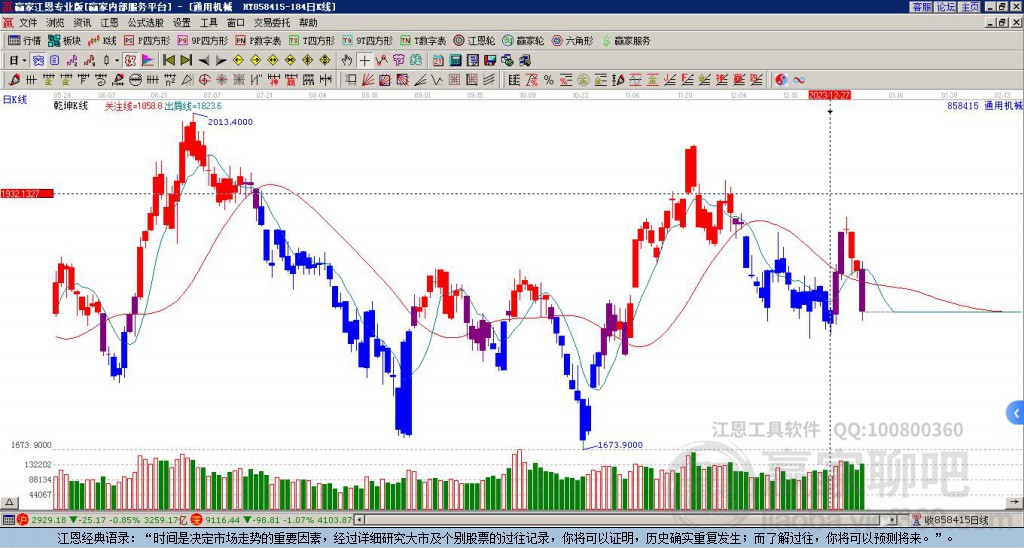The width and height of the screenshot is (1024, 548).
Task: Click the 乾坤K线 indicator label
Action: pyautogui.click(x=71, y=106)
